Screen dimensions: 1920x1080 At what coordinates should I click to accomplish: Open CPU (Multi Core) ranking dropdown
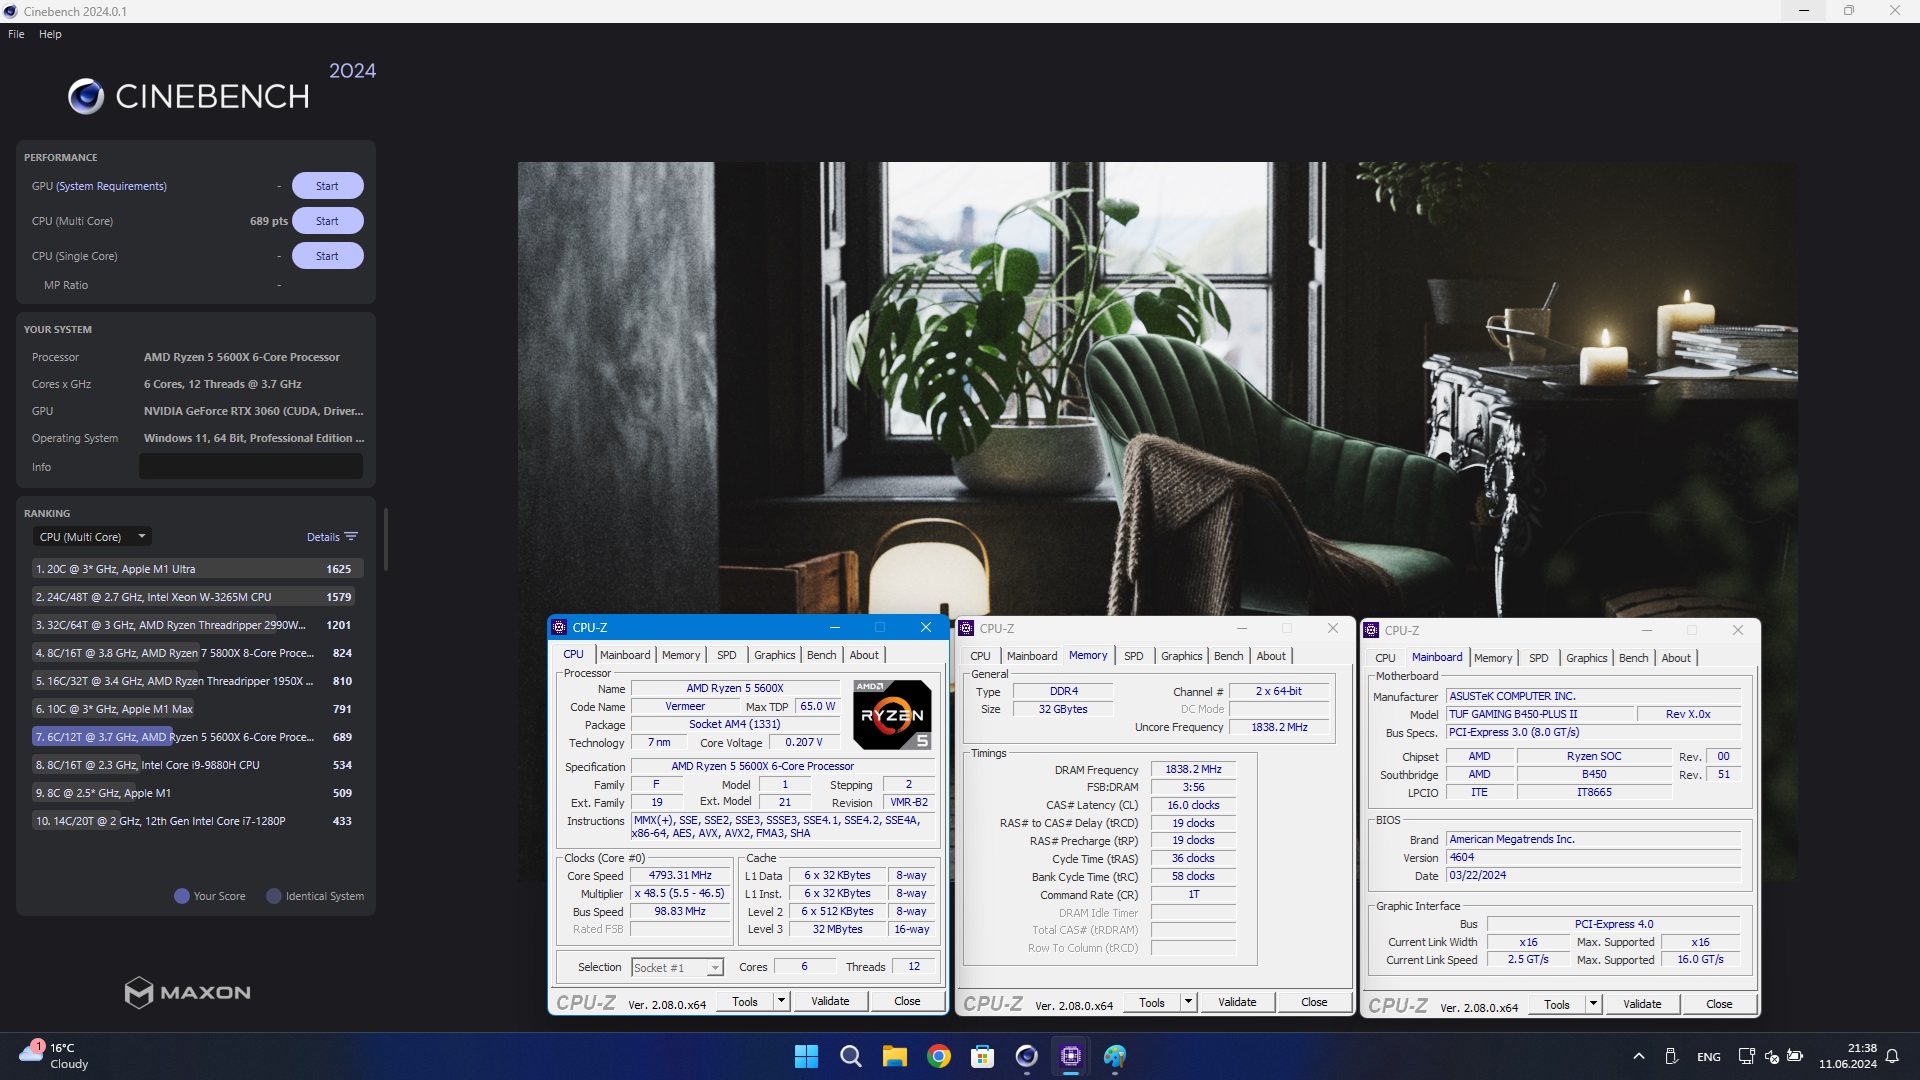coord(92,537)
